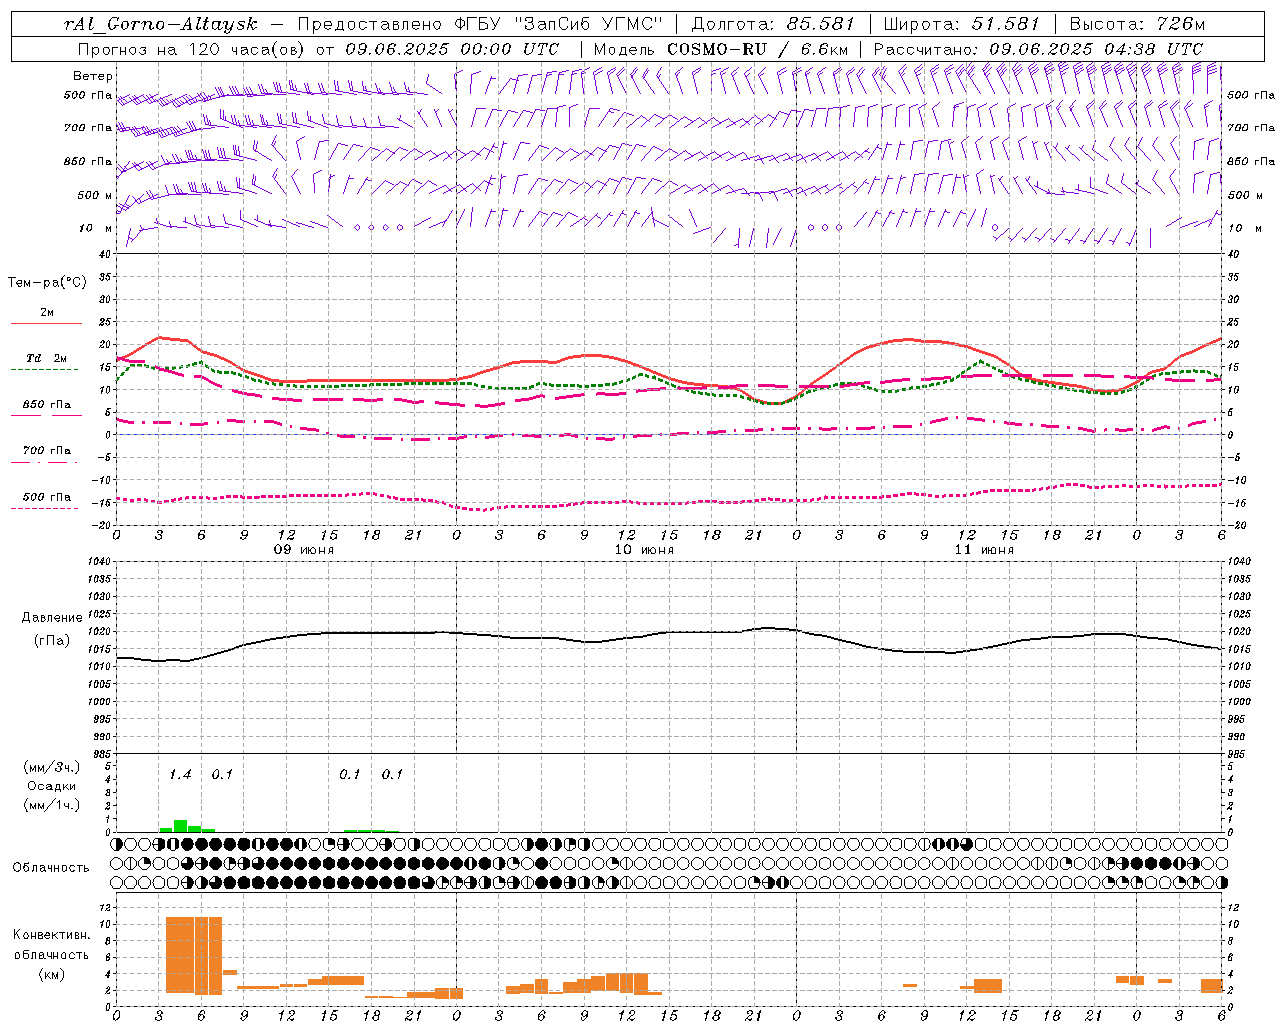Click the Модель COSMO-RU / 6.6км label
Image resolution: width=1280 pixels, height=1024 pixels.
pos(720,49)
